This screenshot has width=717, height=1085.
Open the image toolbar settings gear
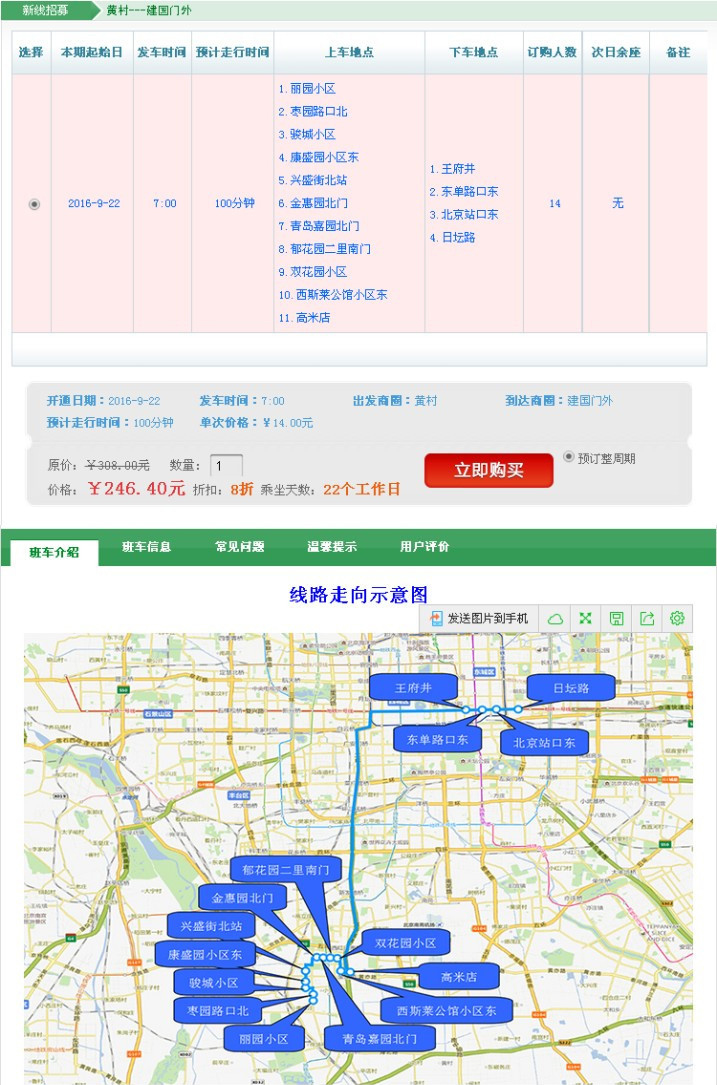pos(677,619)
